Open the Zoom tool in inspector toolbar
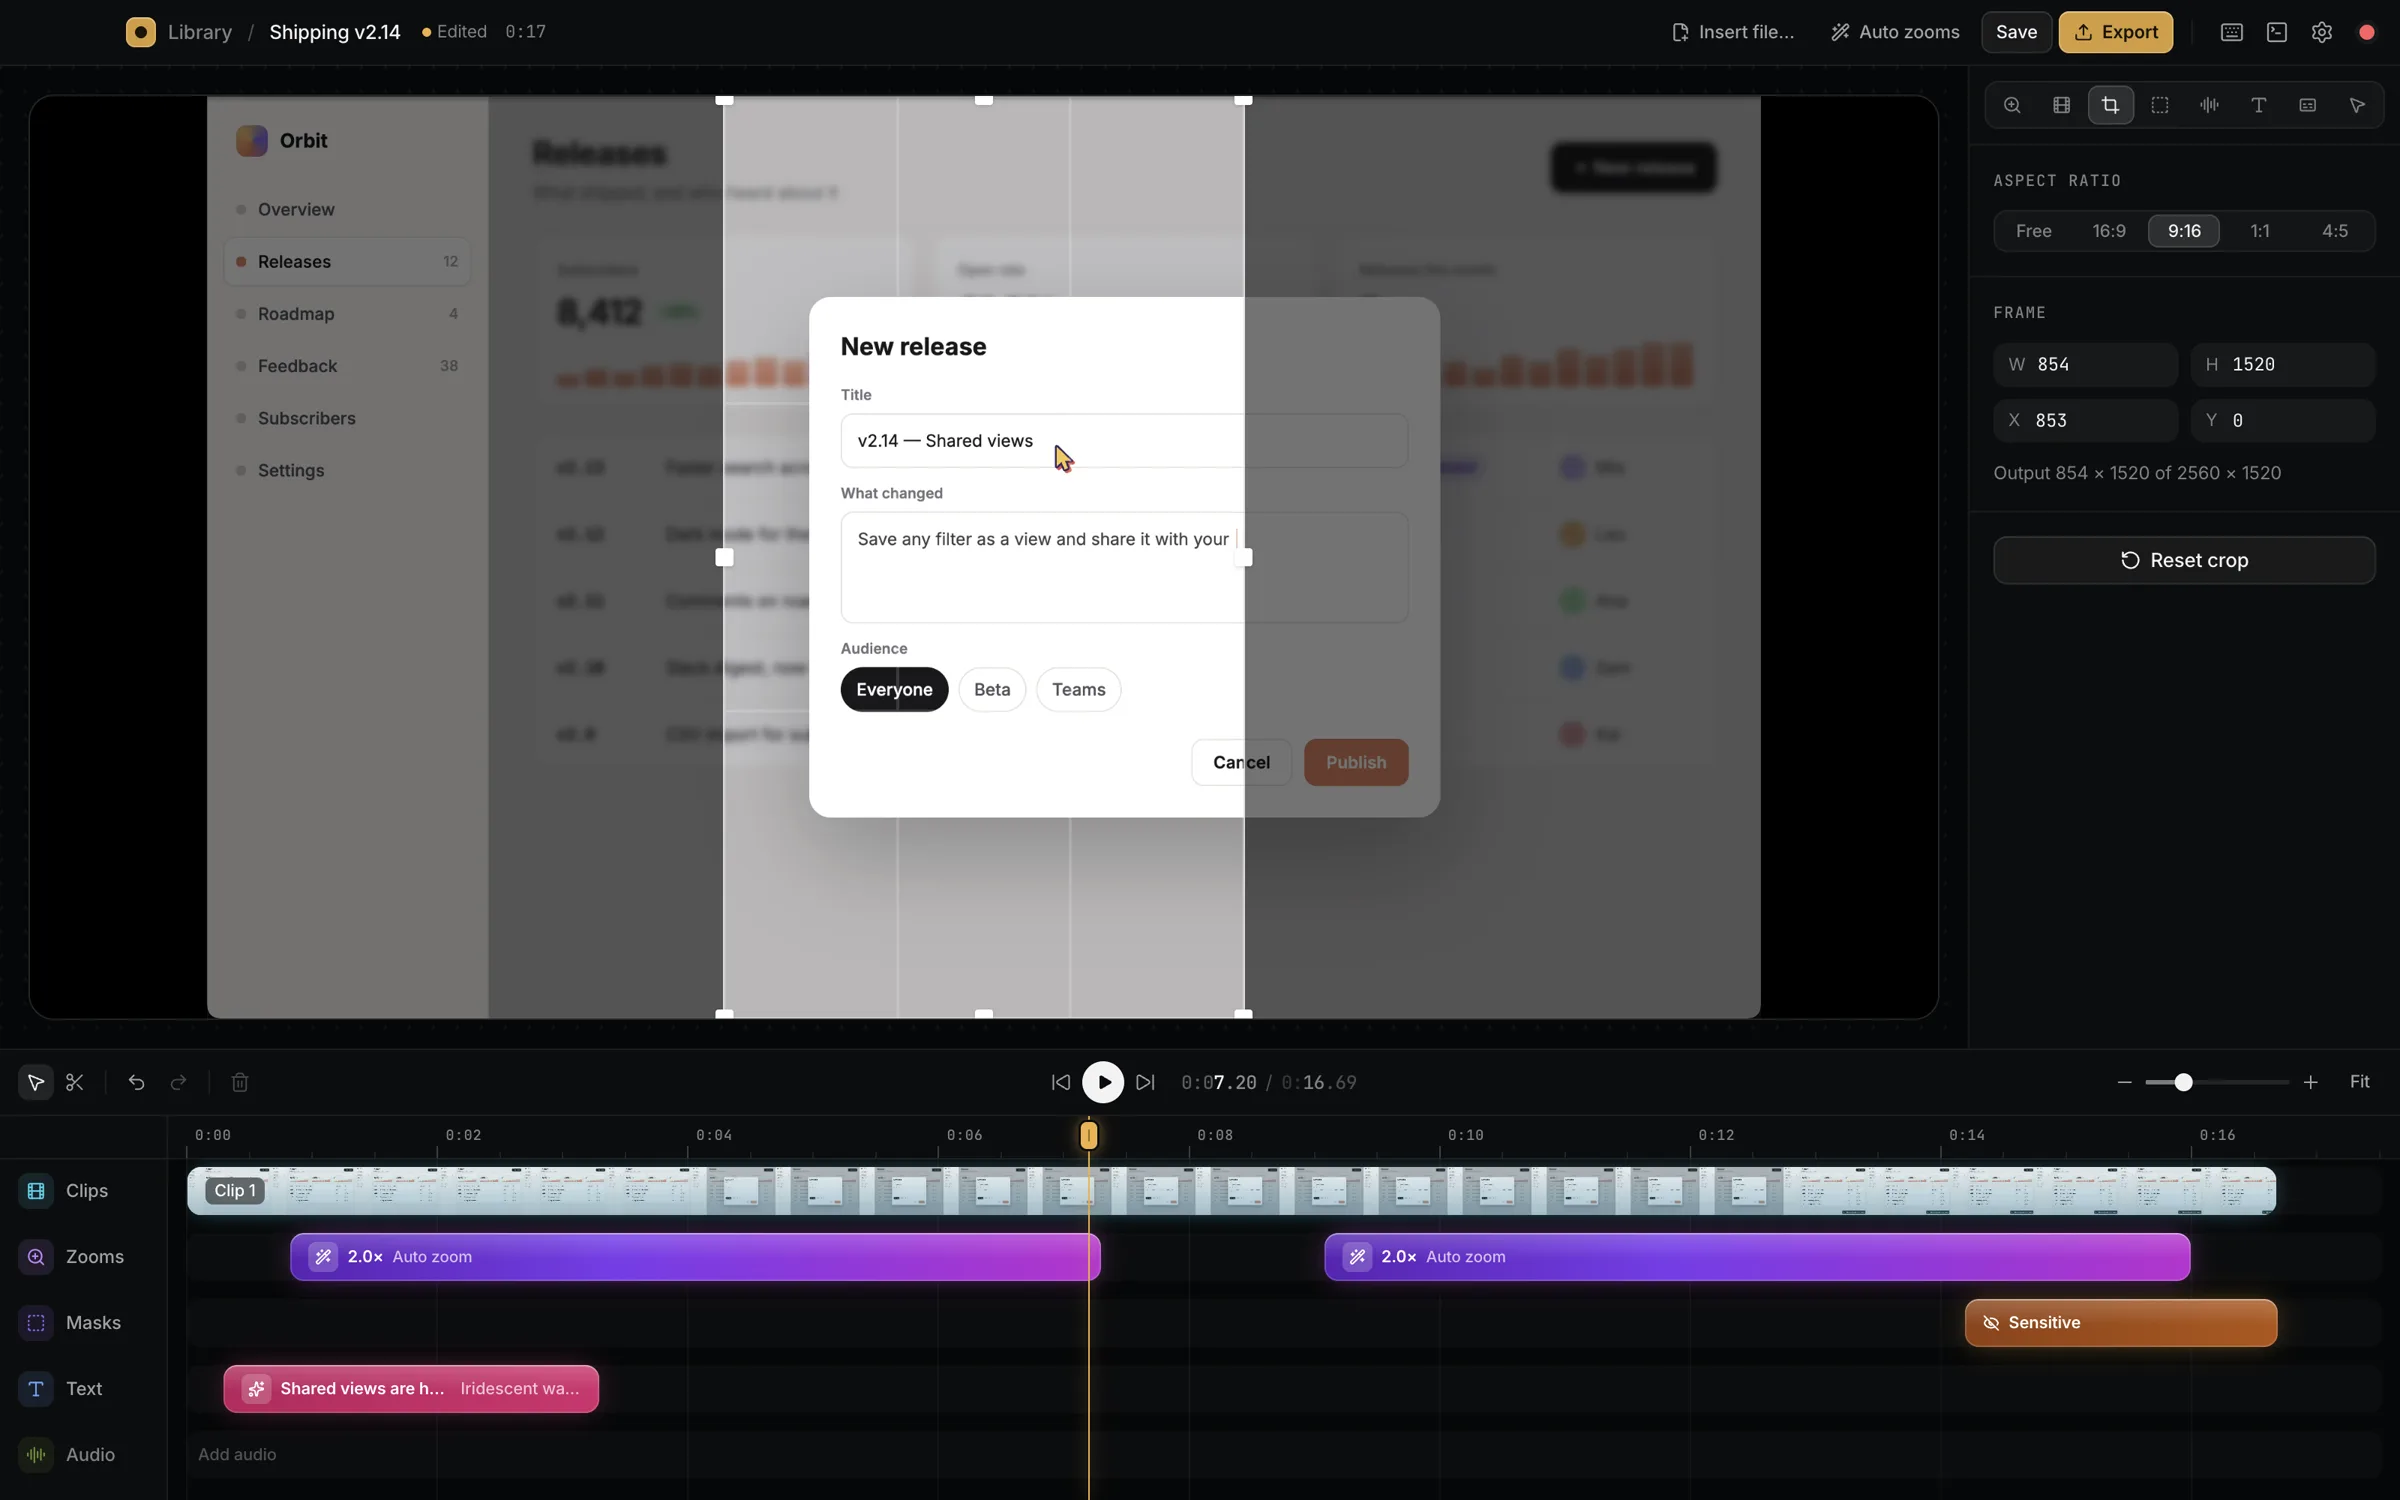 [2012, 105]
